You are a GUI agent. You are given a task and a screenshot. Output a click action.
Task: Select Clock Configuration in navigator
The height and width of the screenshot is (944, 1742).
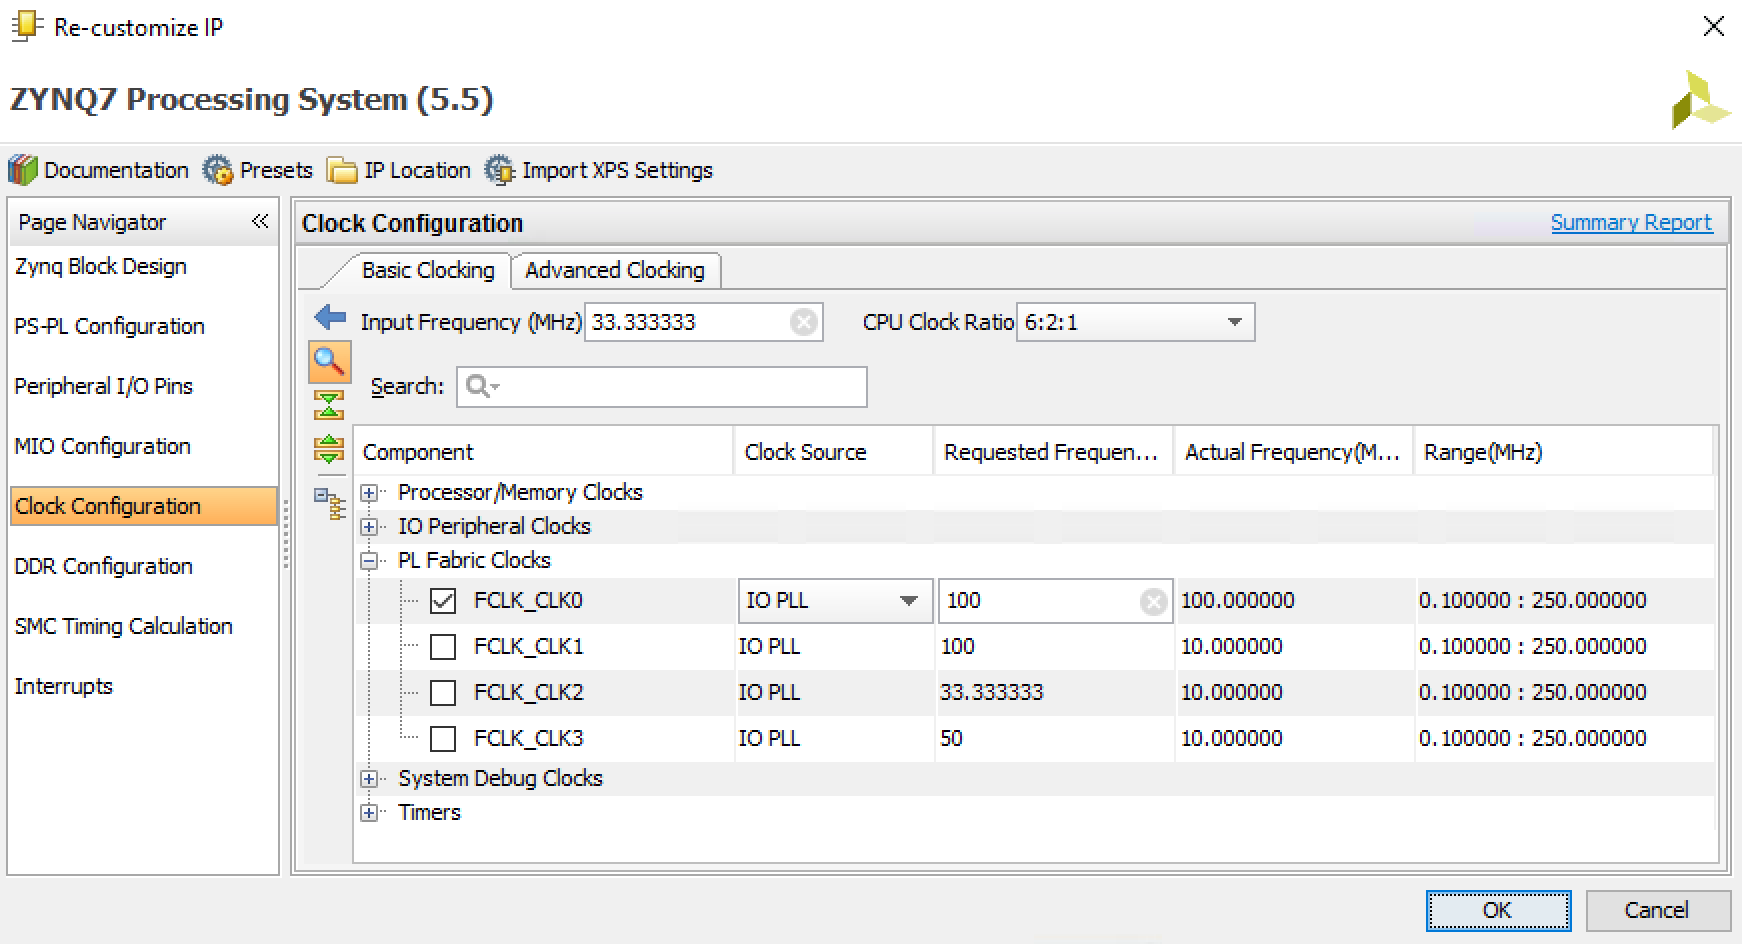click(x=143, y=506)
